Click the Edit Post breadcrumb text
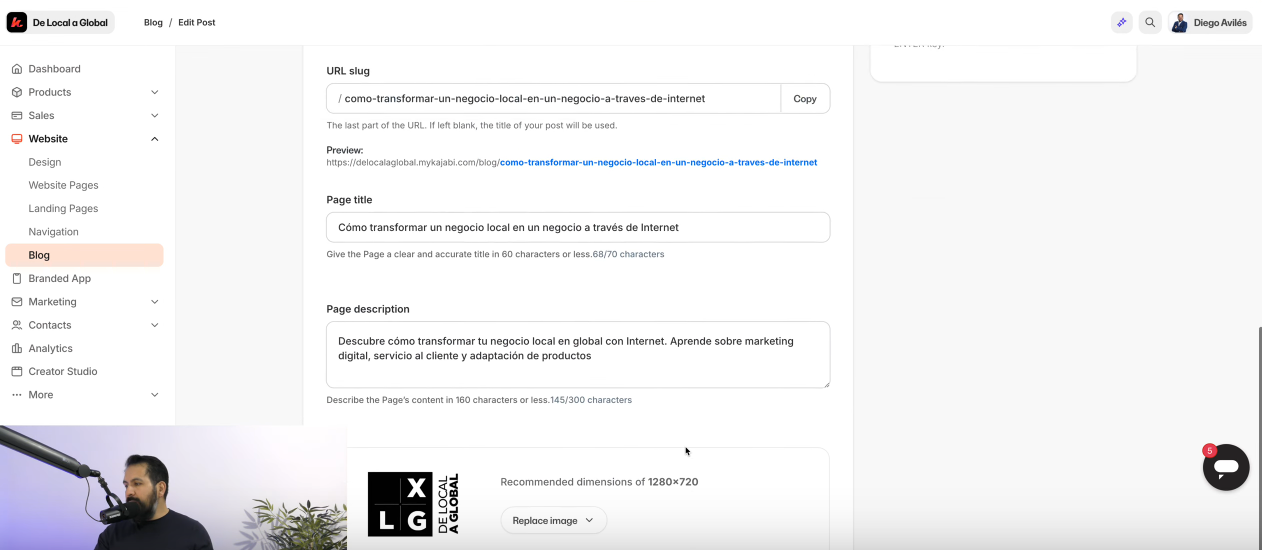 coord(197,22)
